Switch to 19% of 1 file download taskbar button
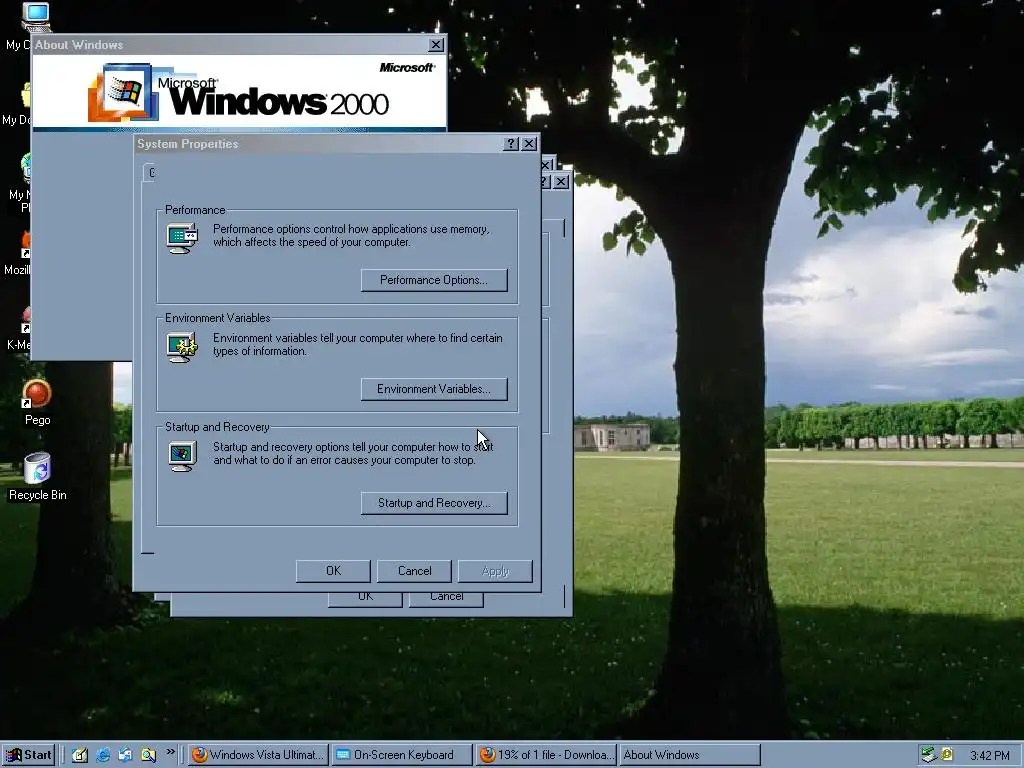This screenshot has width=1024, height=768. (545, 755)
